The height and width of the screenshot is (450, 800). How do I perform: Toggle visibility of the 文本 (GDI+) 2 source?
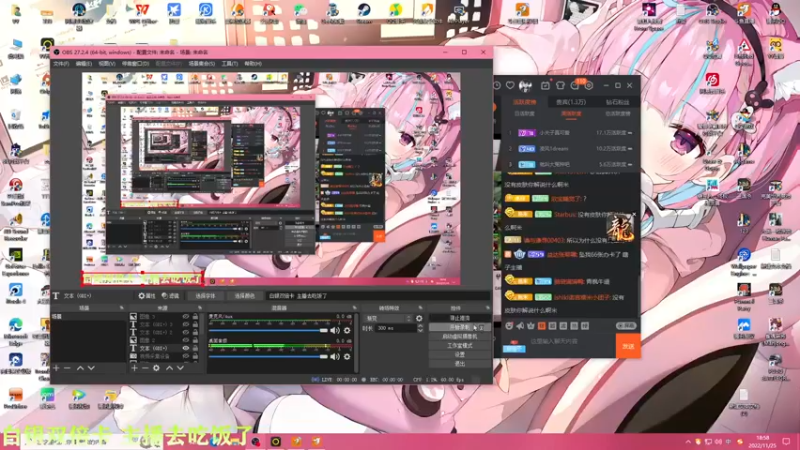(x=186, y=332)
